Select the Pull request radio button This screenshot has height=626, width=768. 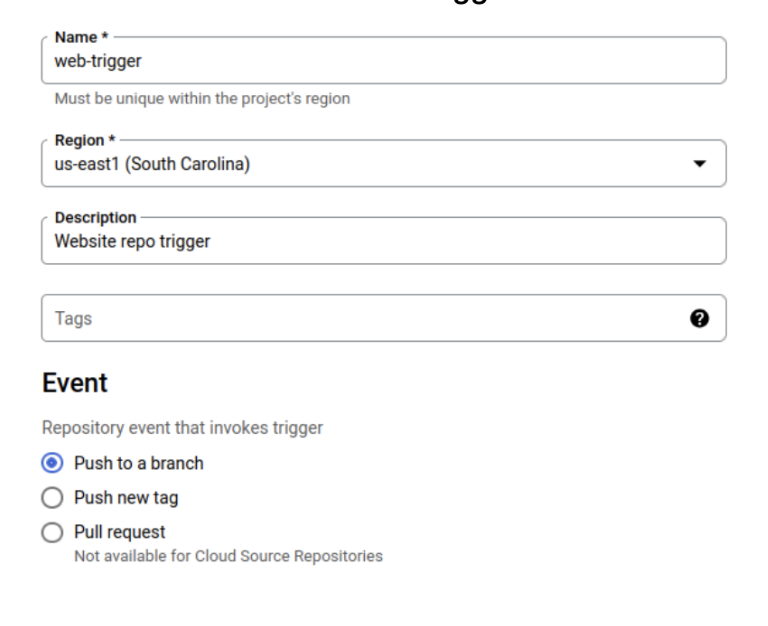tap(52, 532)
